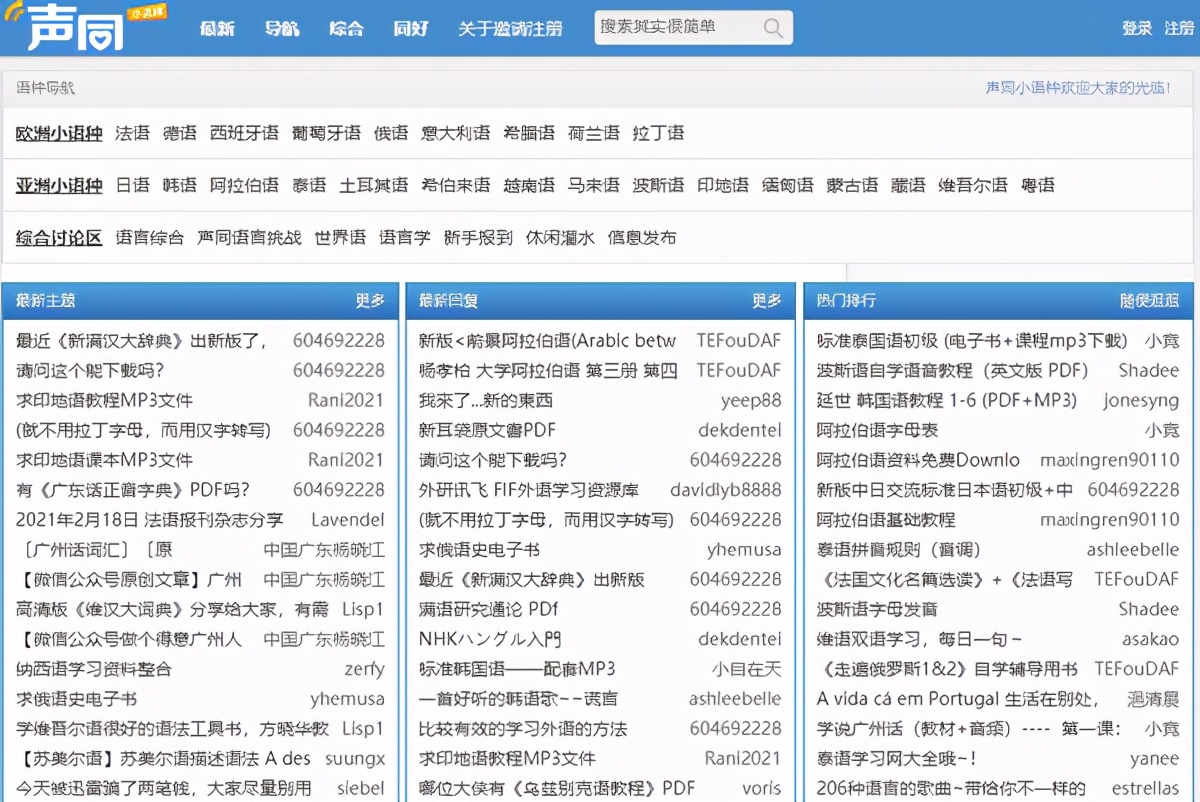The height and width of the screenshot is (802, 1200).
Task: Click 随便逛逛 in the 热门排行 panel
Action: point(1150,302)
